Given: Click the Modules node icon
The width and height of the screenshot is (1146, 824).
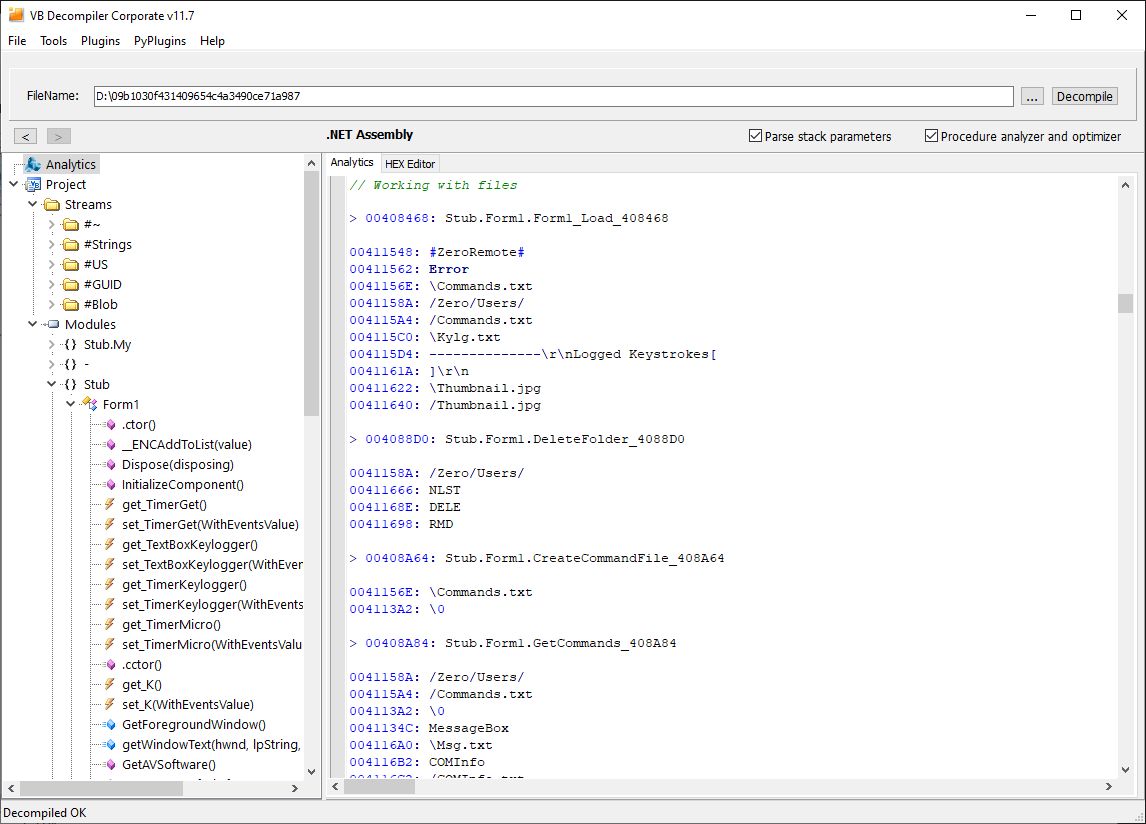Looking at the screenshot, I should click(x=52, y=324).
